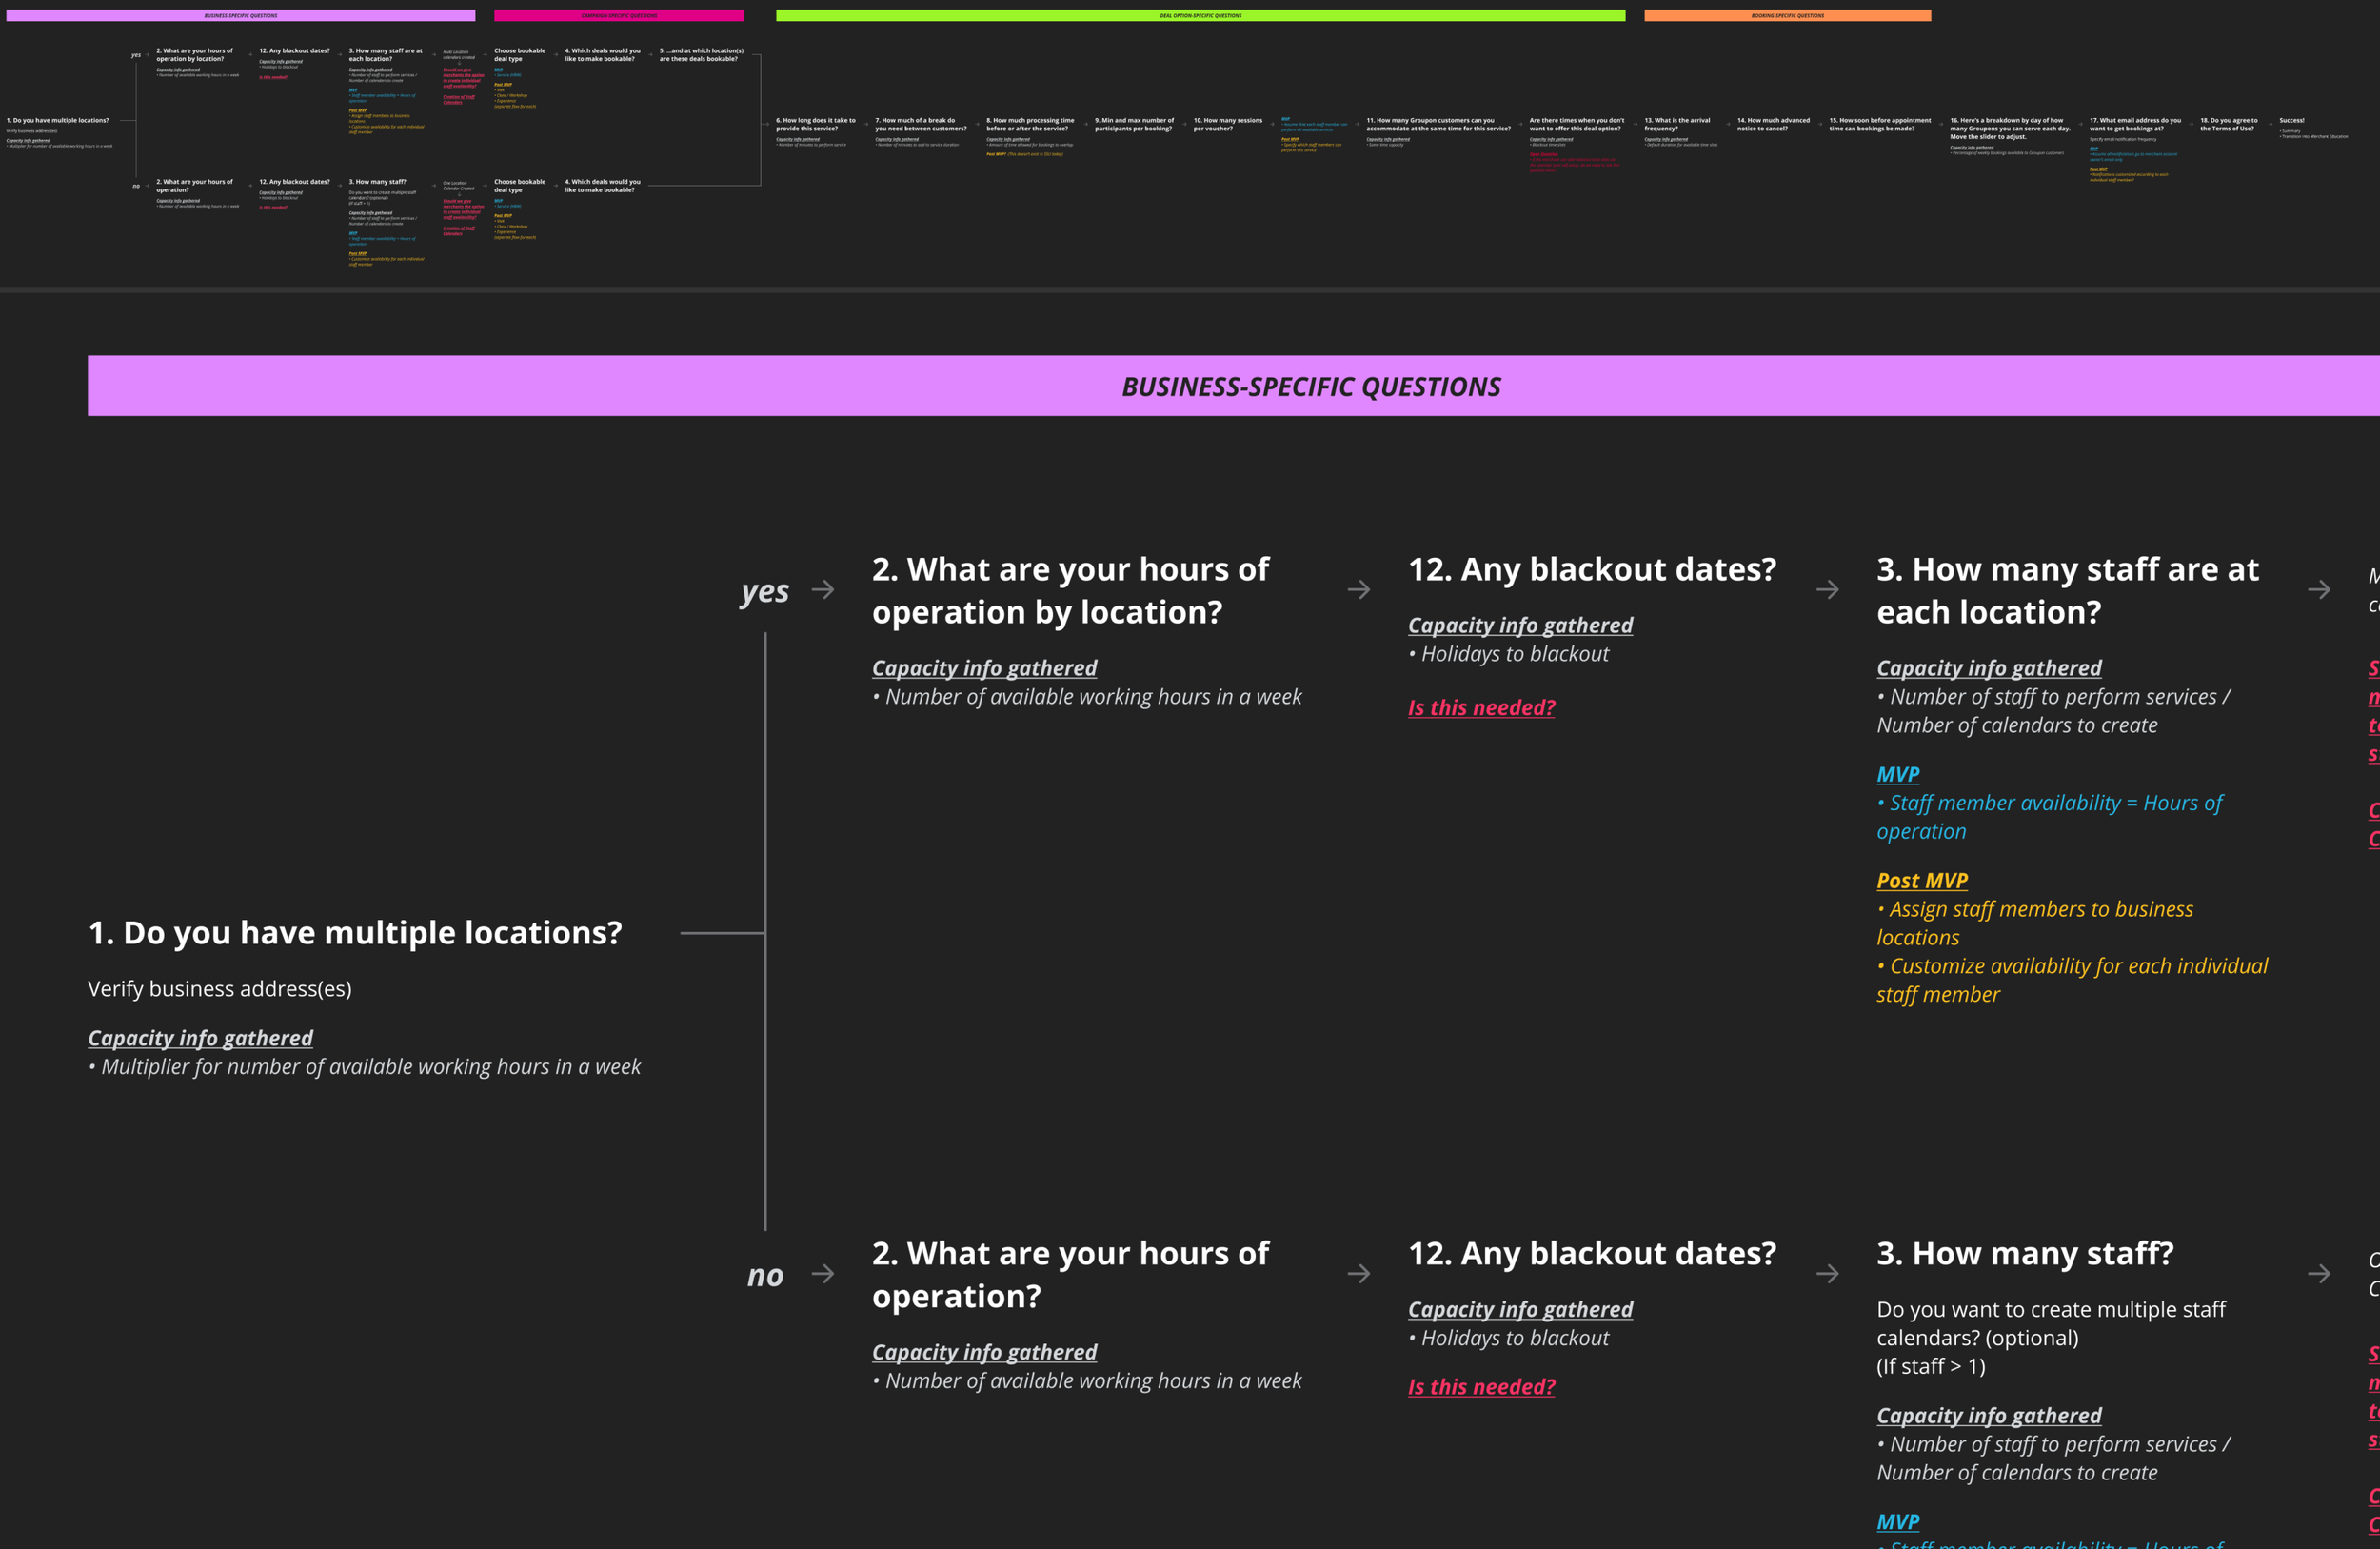Click the Post MVP label under question 3

tap(1921, 879)
